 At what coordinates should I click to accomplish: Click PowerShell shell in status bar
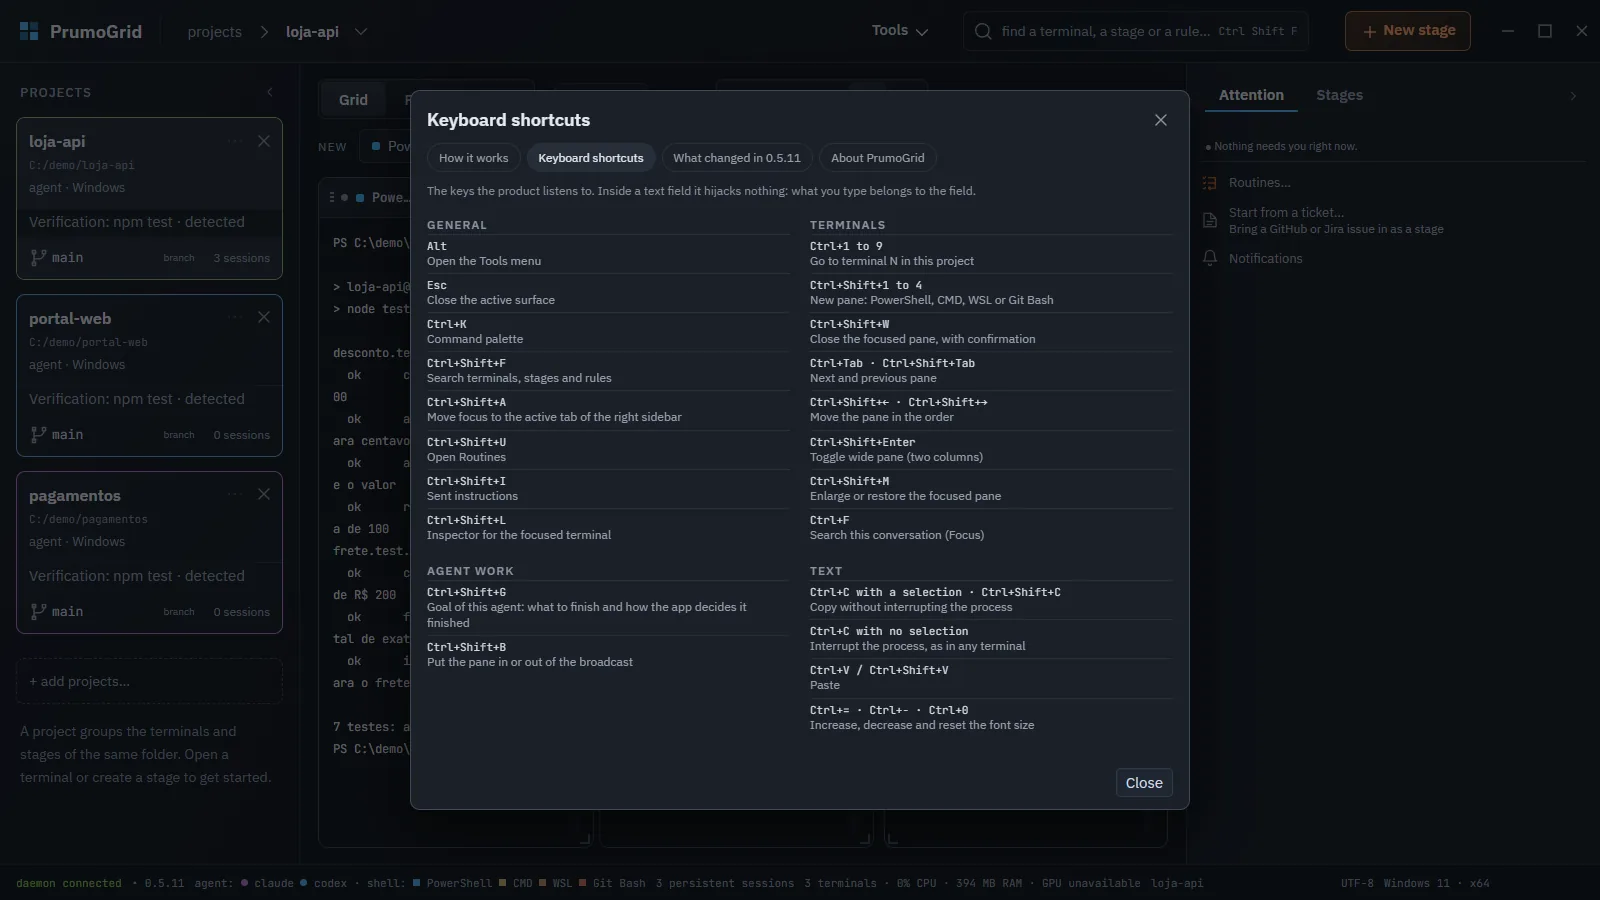click(x=452, y=883)
